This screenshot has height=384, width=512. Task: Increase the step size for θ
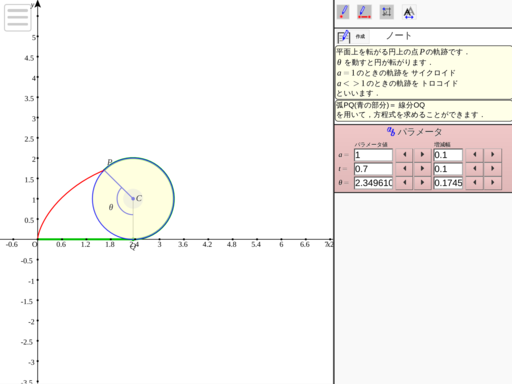(x=493, y=183)
